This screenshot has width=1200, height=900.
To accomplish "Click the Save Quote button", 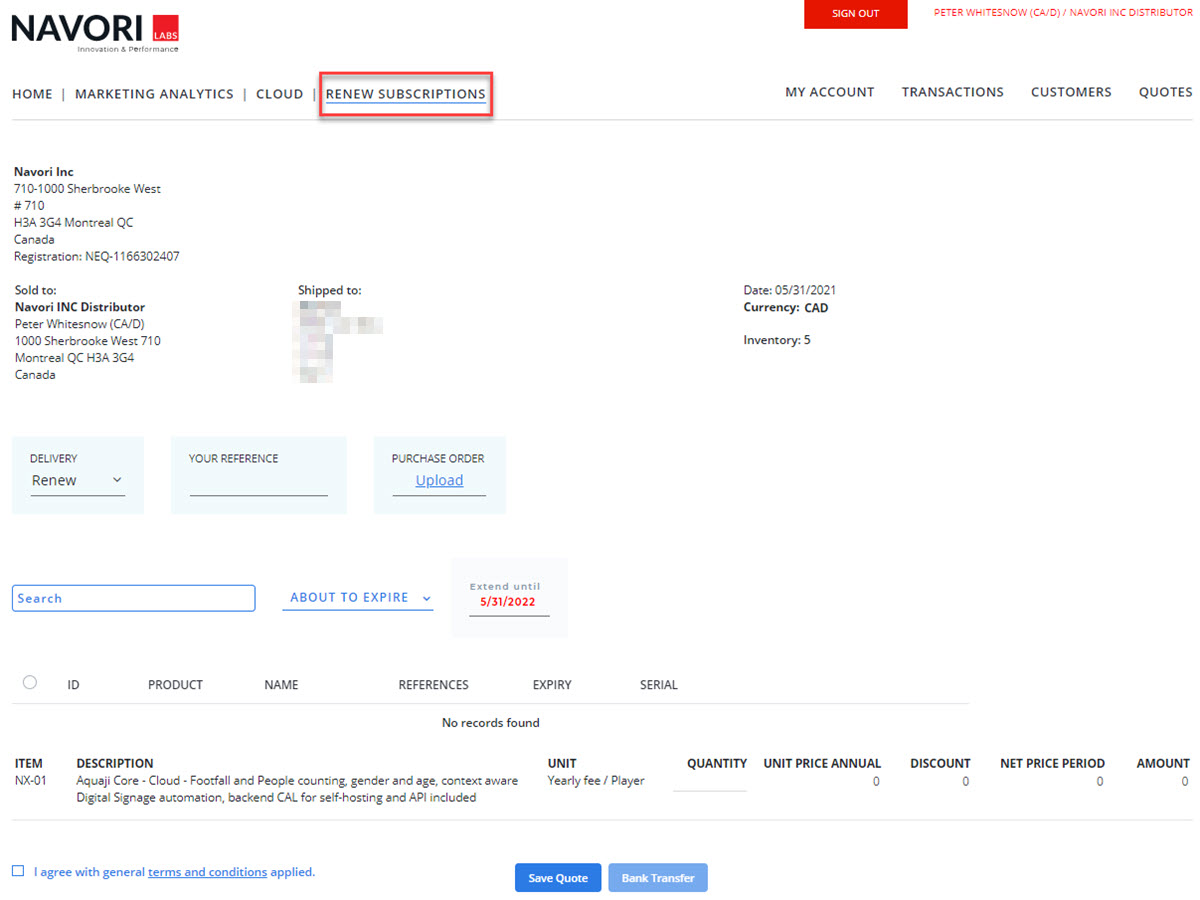I will 558,878.
